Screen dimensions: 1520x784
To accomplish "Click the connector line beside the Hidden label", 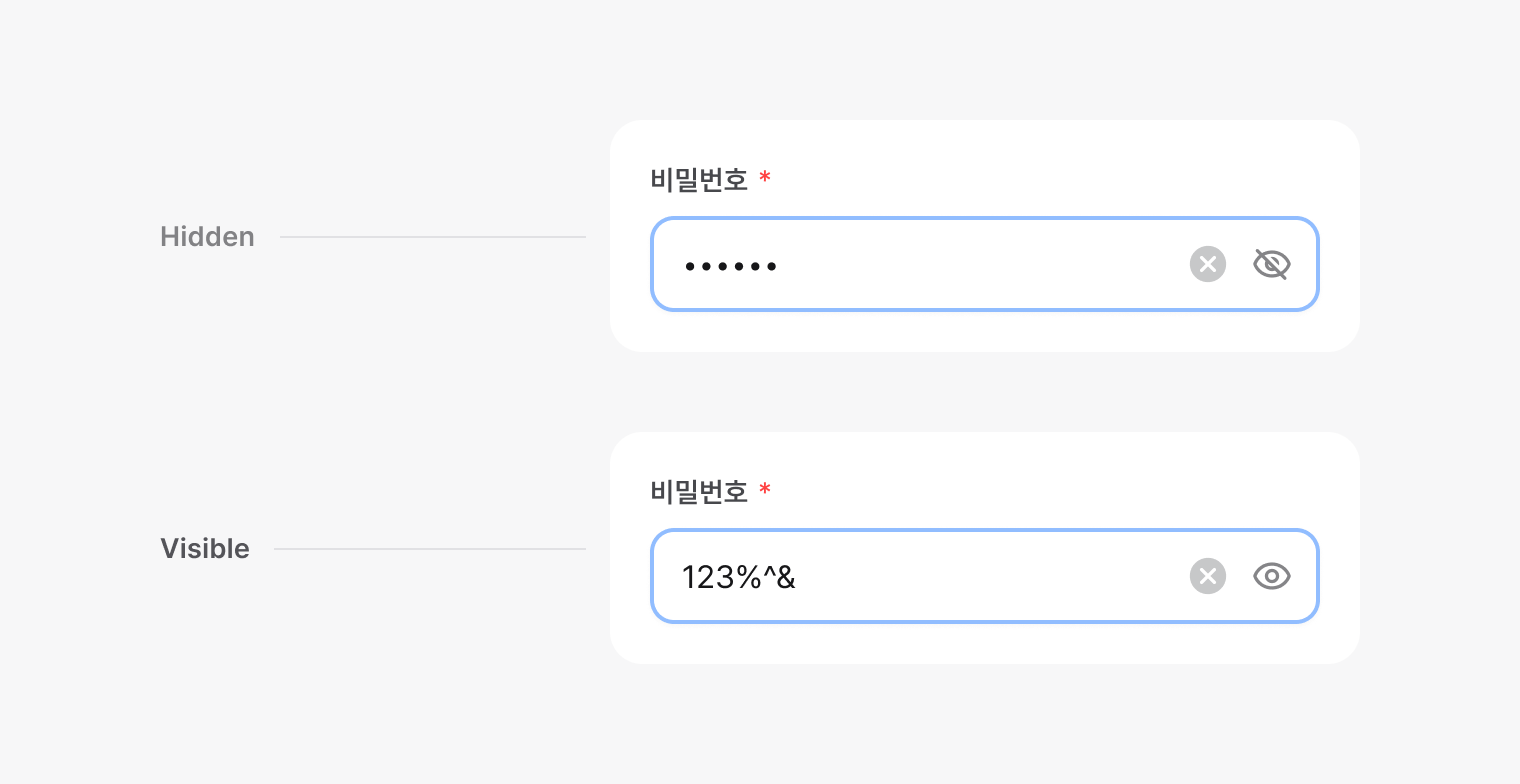I will (x=432, y=237).
